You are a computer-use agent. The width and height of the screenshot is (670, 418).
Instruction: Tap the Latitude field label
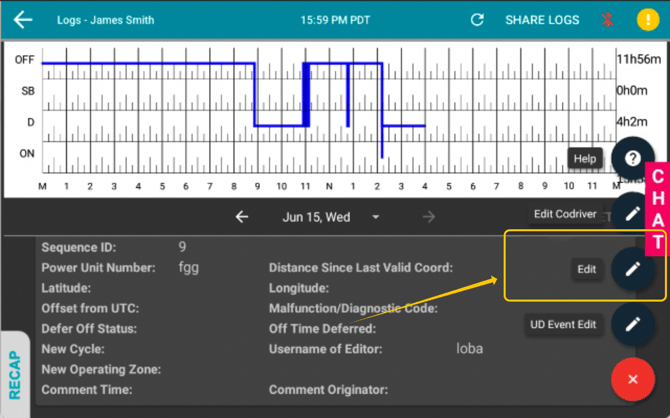click(66, 288)
